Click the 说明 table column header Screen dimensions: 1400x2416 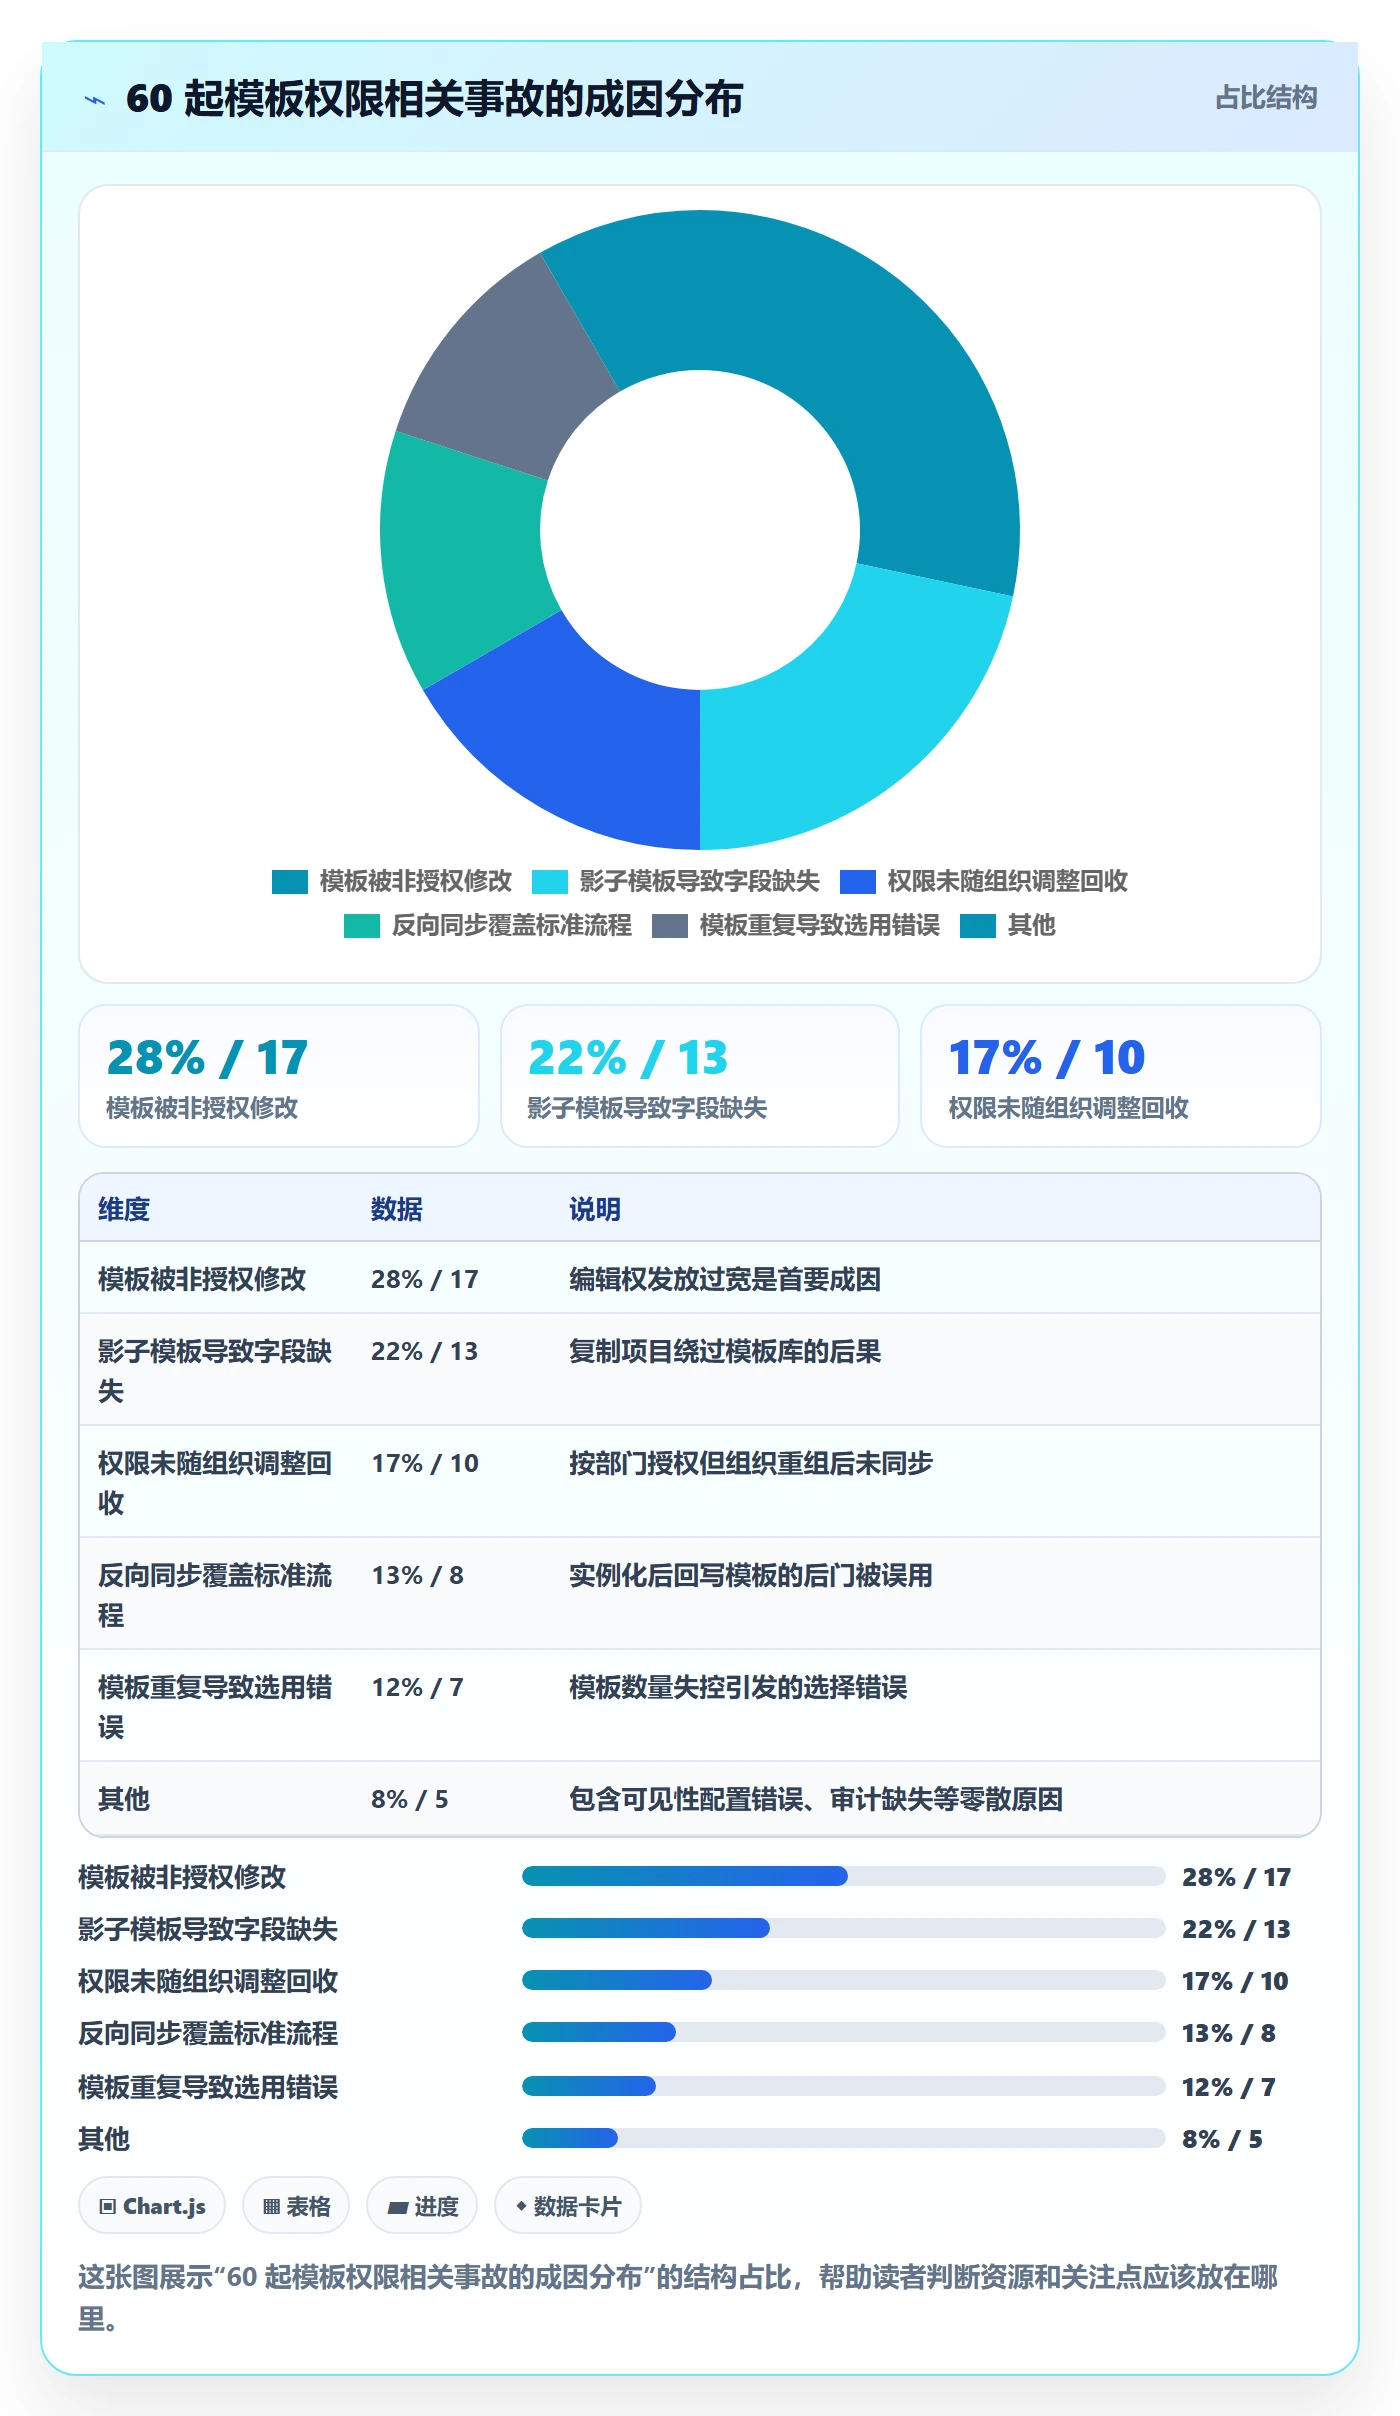coord(595,1209)
